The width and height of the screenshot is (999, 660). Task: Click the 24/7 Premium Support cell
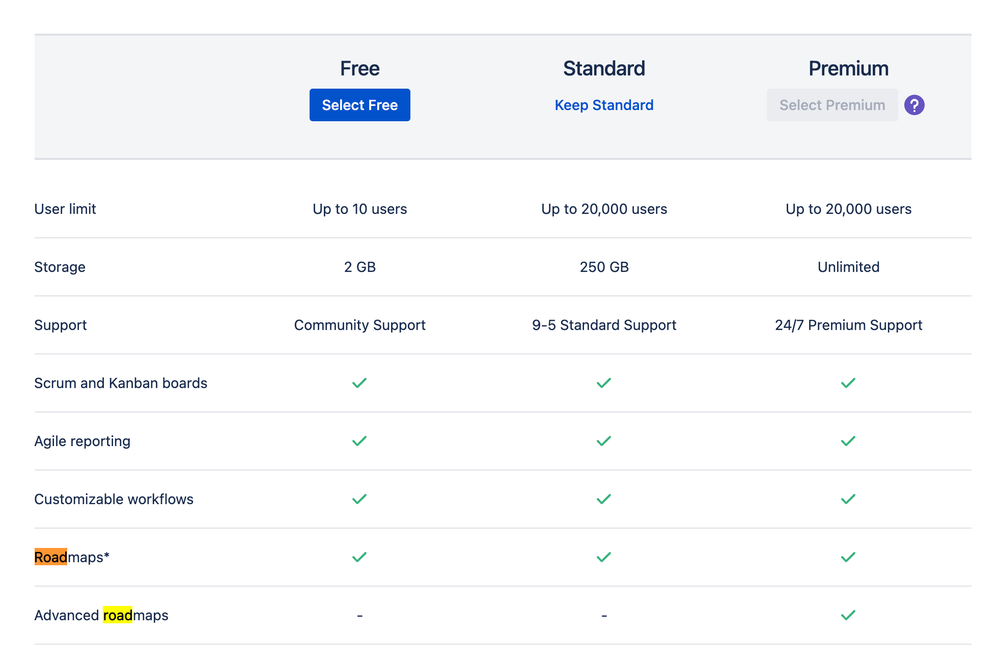click(x=848, y=325)
